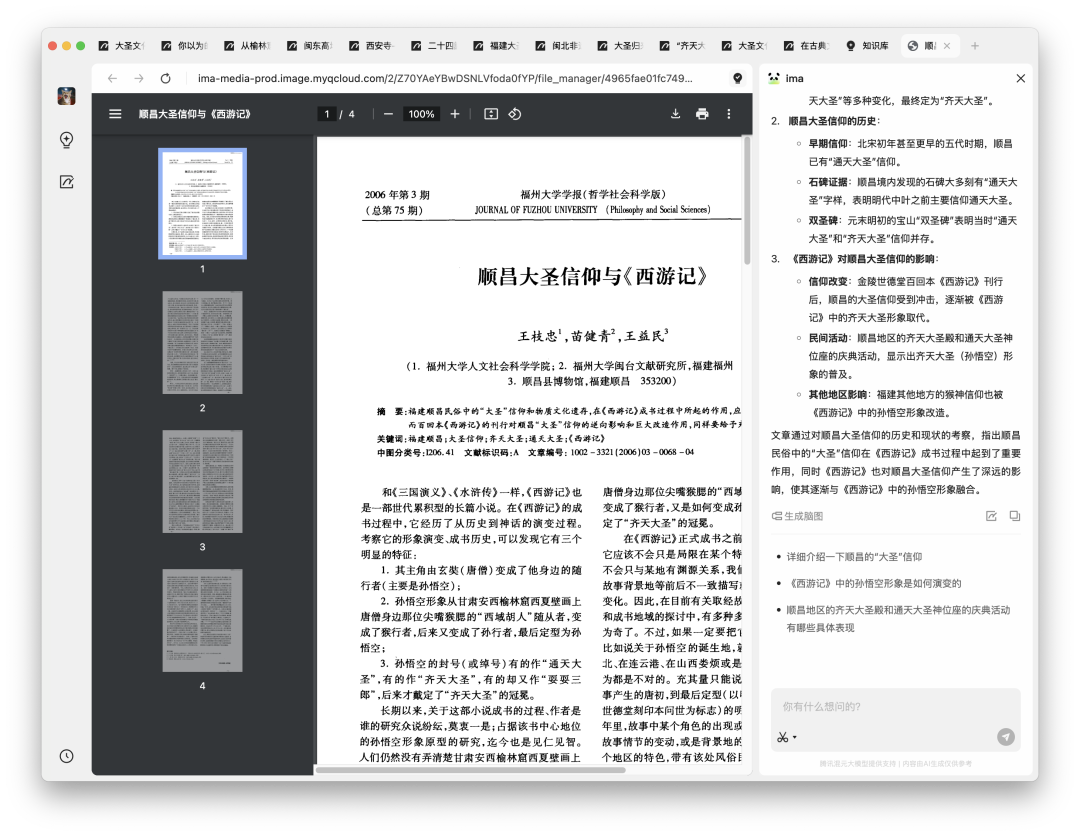
Task: Select page 3 thumbnail
Action: pos(202,481)
